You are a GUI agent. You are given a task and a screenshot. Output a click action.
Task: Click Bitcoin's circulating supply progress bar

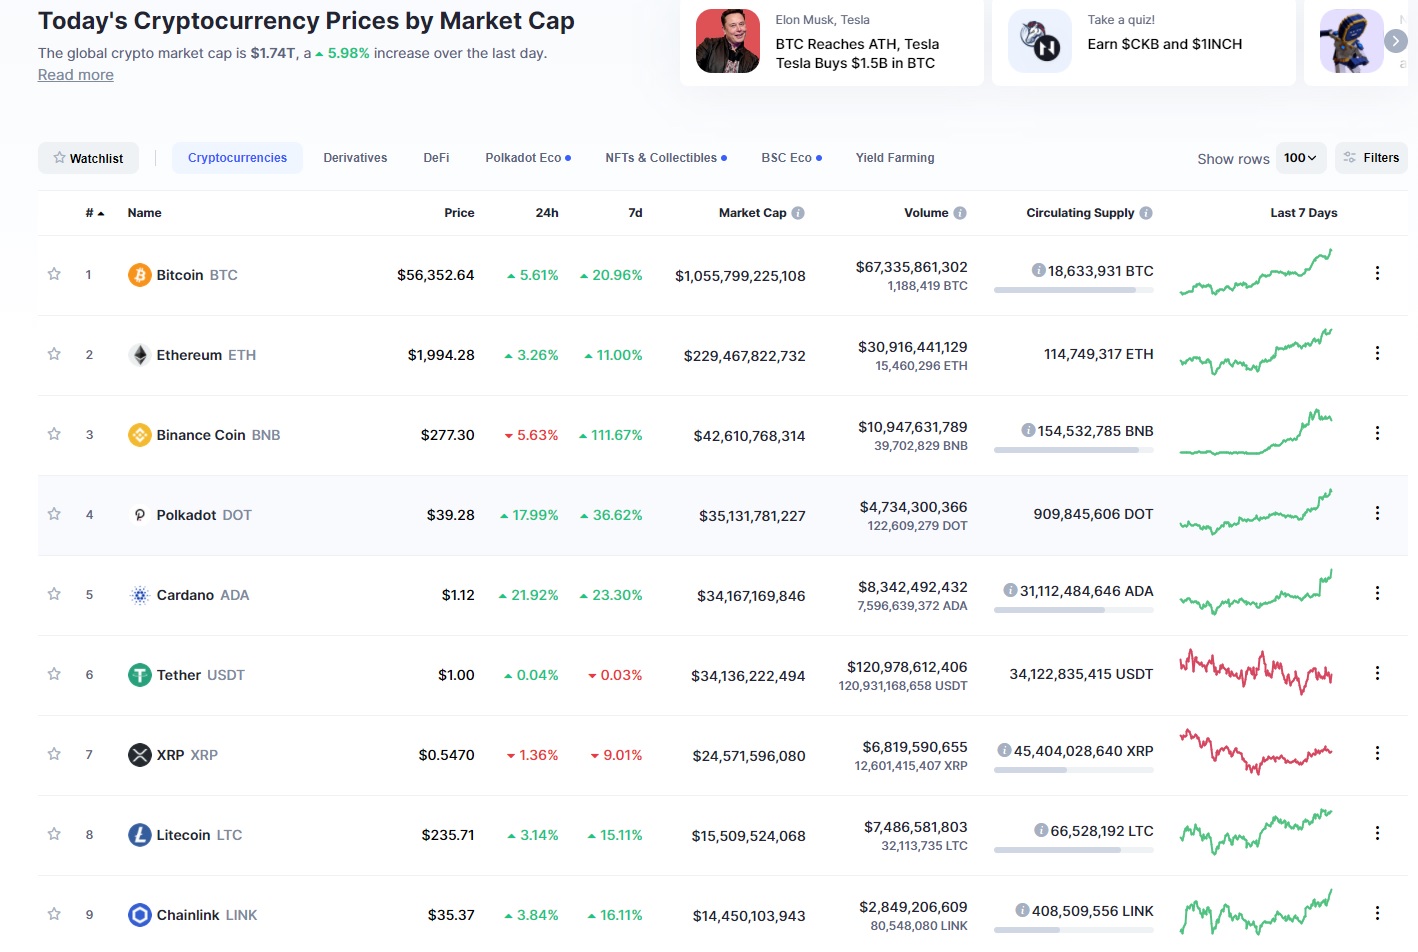click(x=1073, y=290)
